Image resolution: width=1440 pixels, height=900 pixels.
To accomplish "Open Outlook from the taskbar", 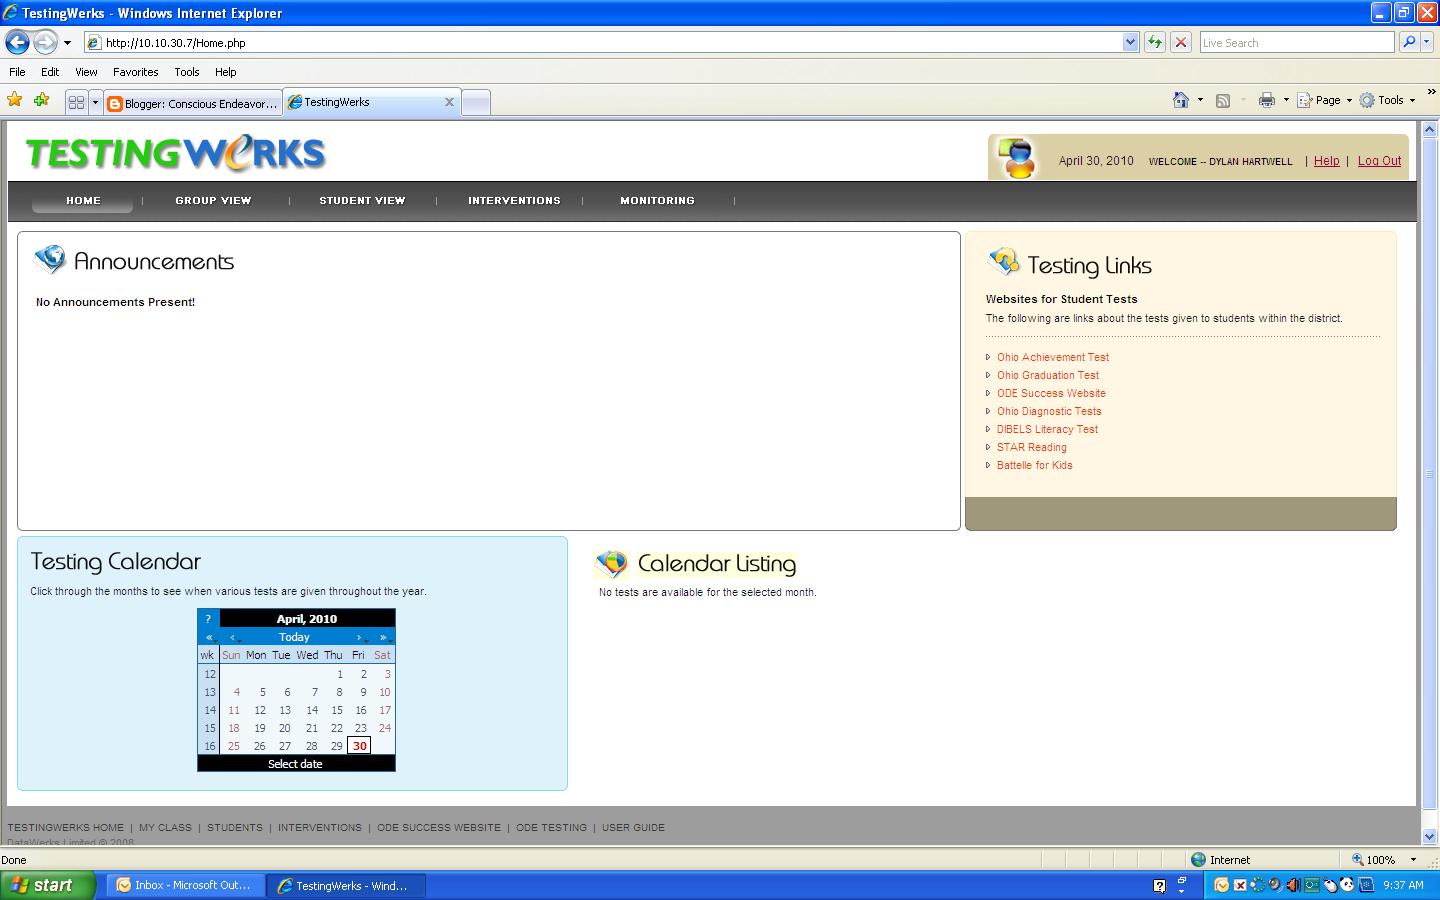I will point(184,885).
